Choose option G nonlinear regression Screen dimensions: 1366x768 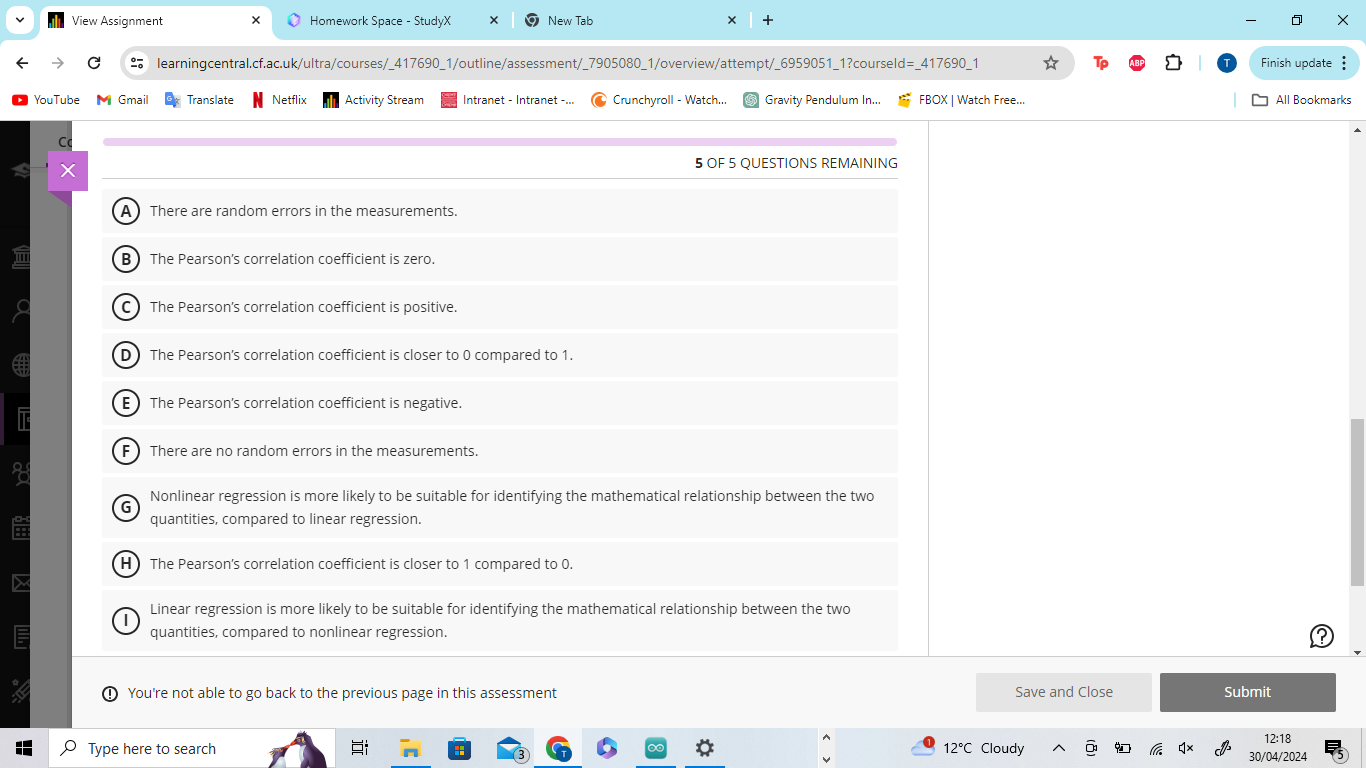(125, 508)
